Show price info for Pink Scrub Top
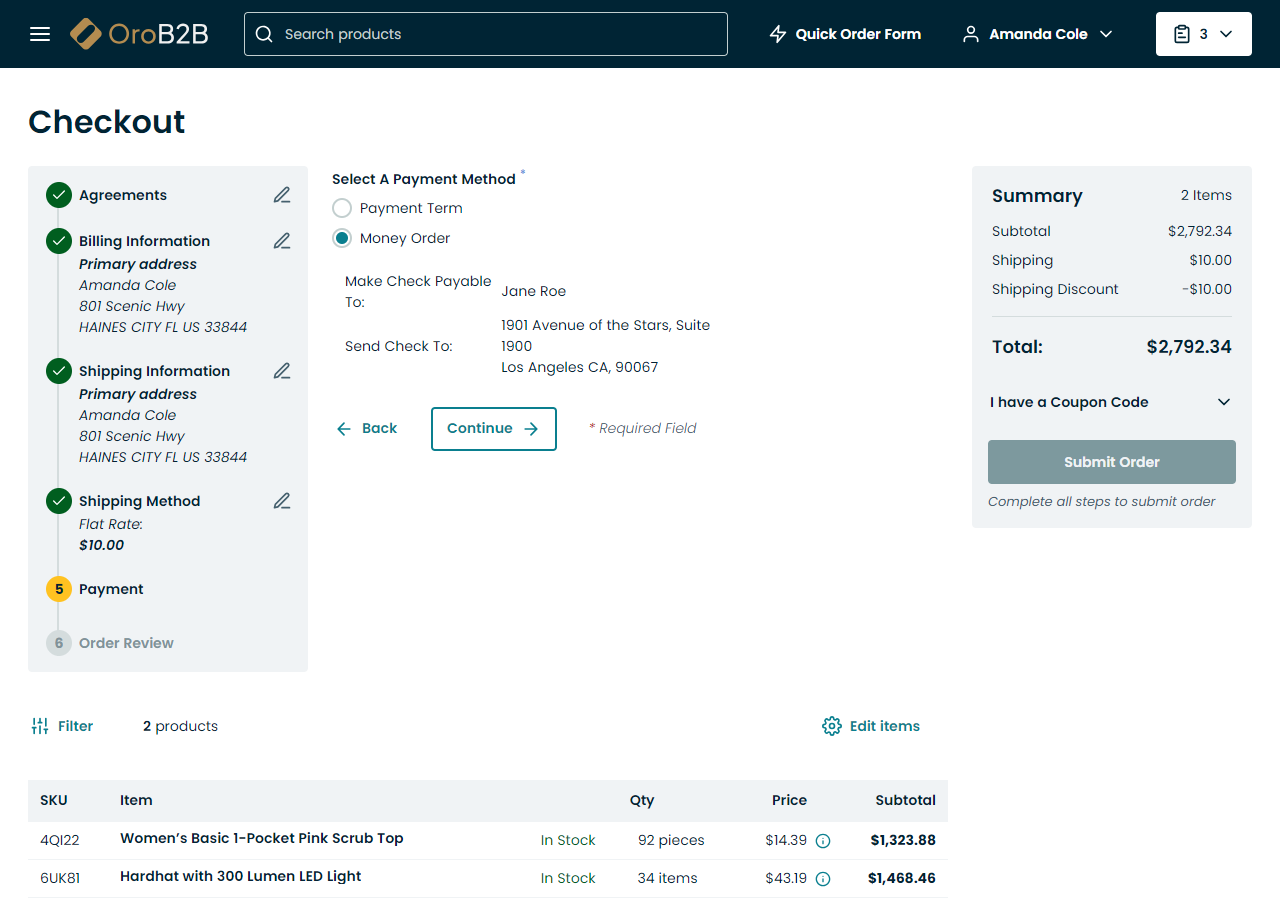The width and height of the screenshot is (1280, 920). point(823,841)
